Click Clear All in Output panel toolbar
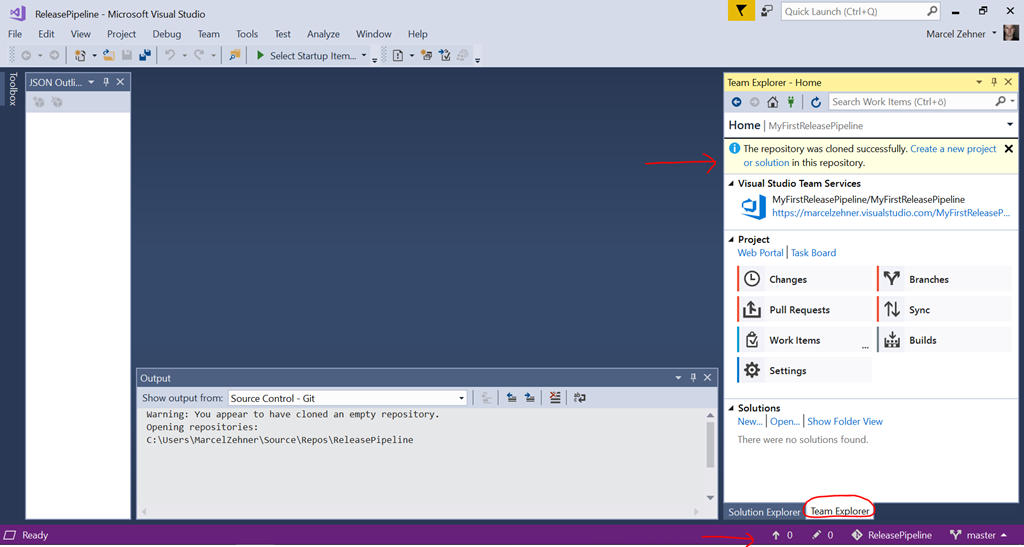 [556, 398]
